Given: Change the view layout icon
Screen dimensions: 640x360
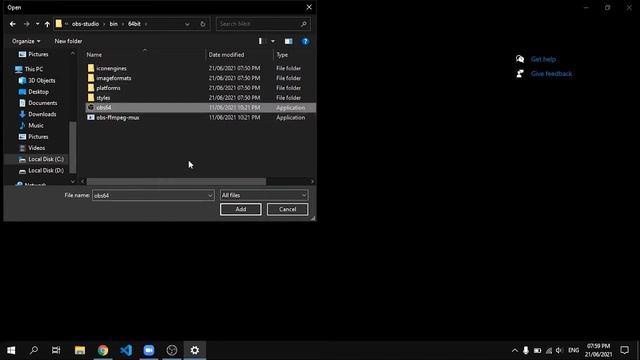Looking at the screenshot, I should pos(261,41).
